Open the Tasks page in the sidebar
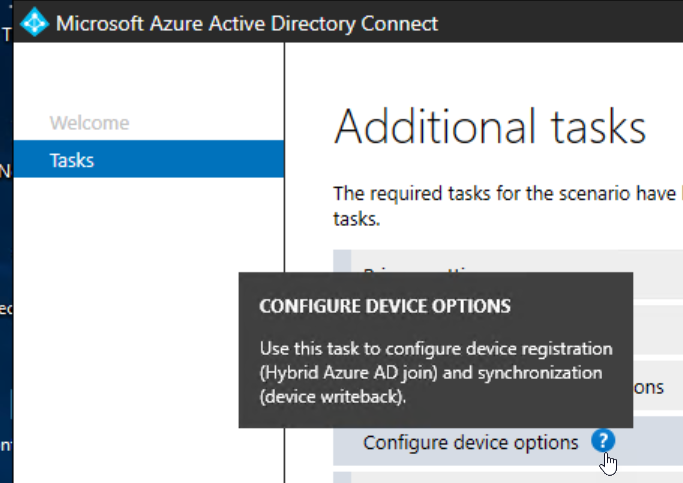The height and width of the screenshot is (483, 683). click(72, 160)
